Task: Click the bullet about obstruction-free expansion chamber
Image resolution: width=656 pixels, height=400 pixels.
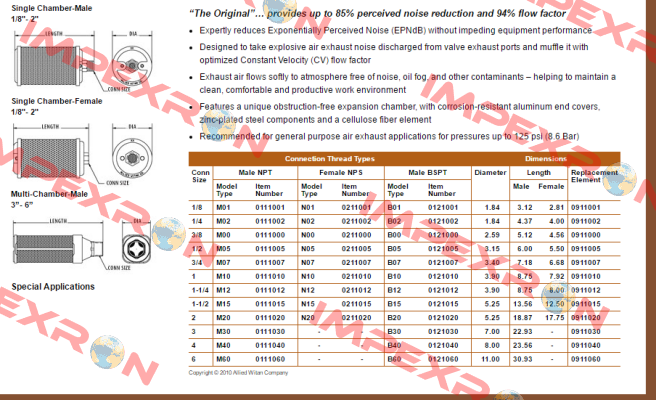Action: 400,113
